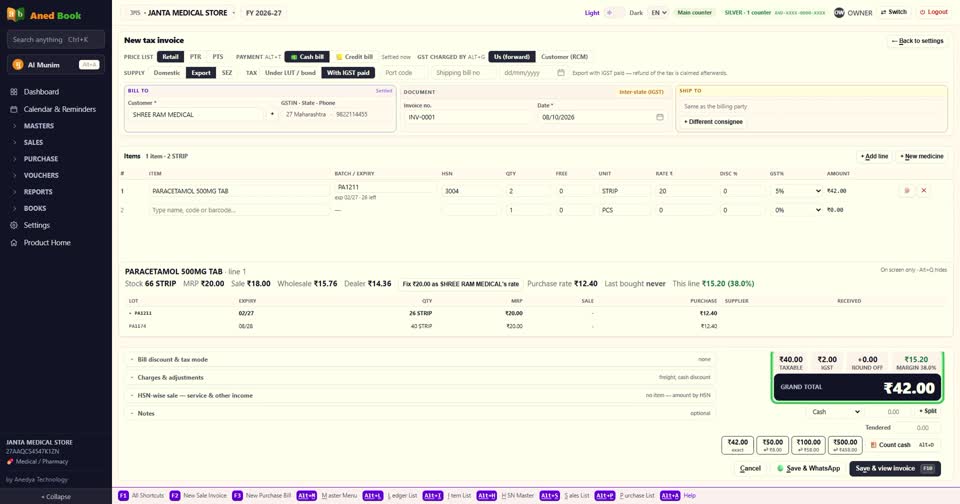
Task: Open Master Menu via Alt+M badge
Action: (x=307, y=495)
